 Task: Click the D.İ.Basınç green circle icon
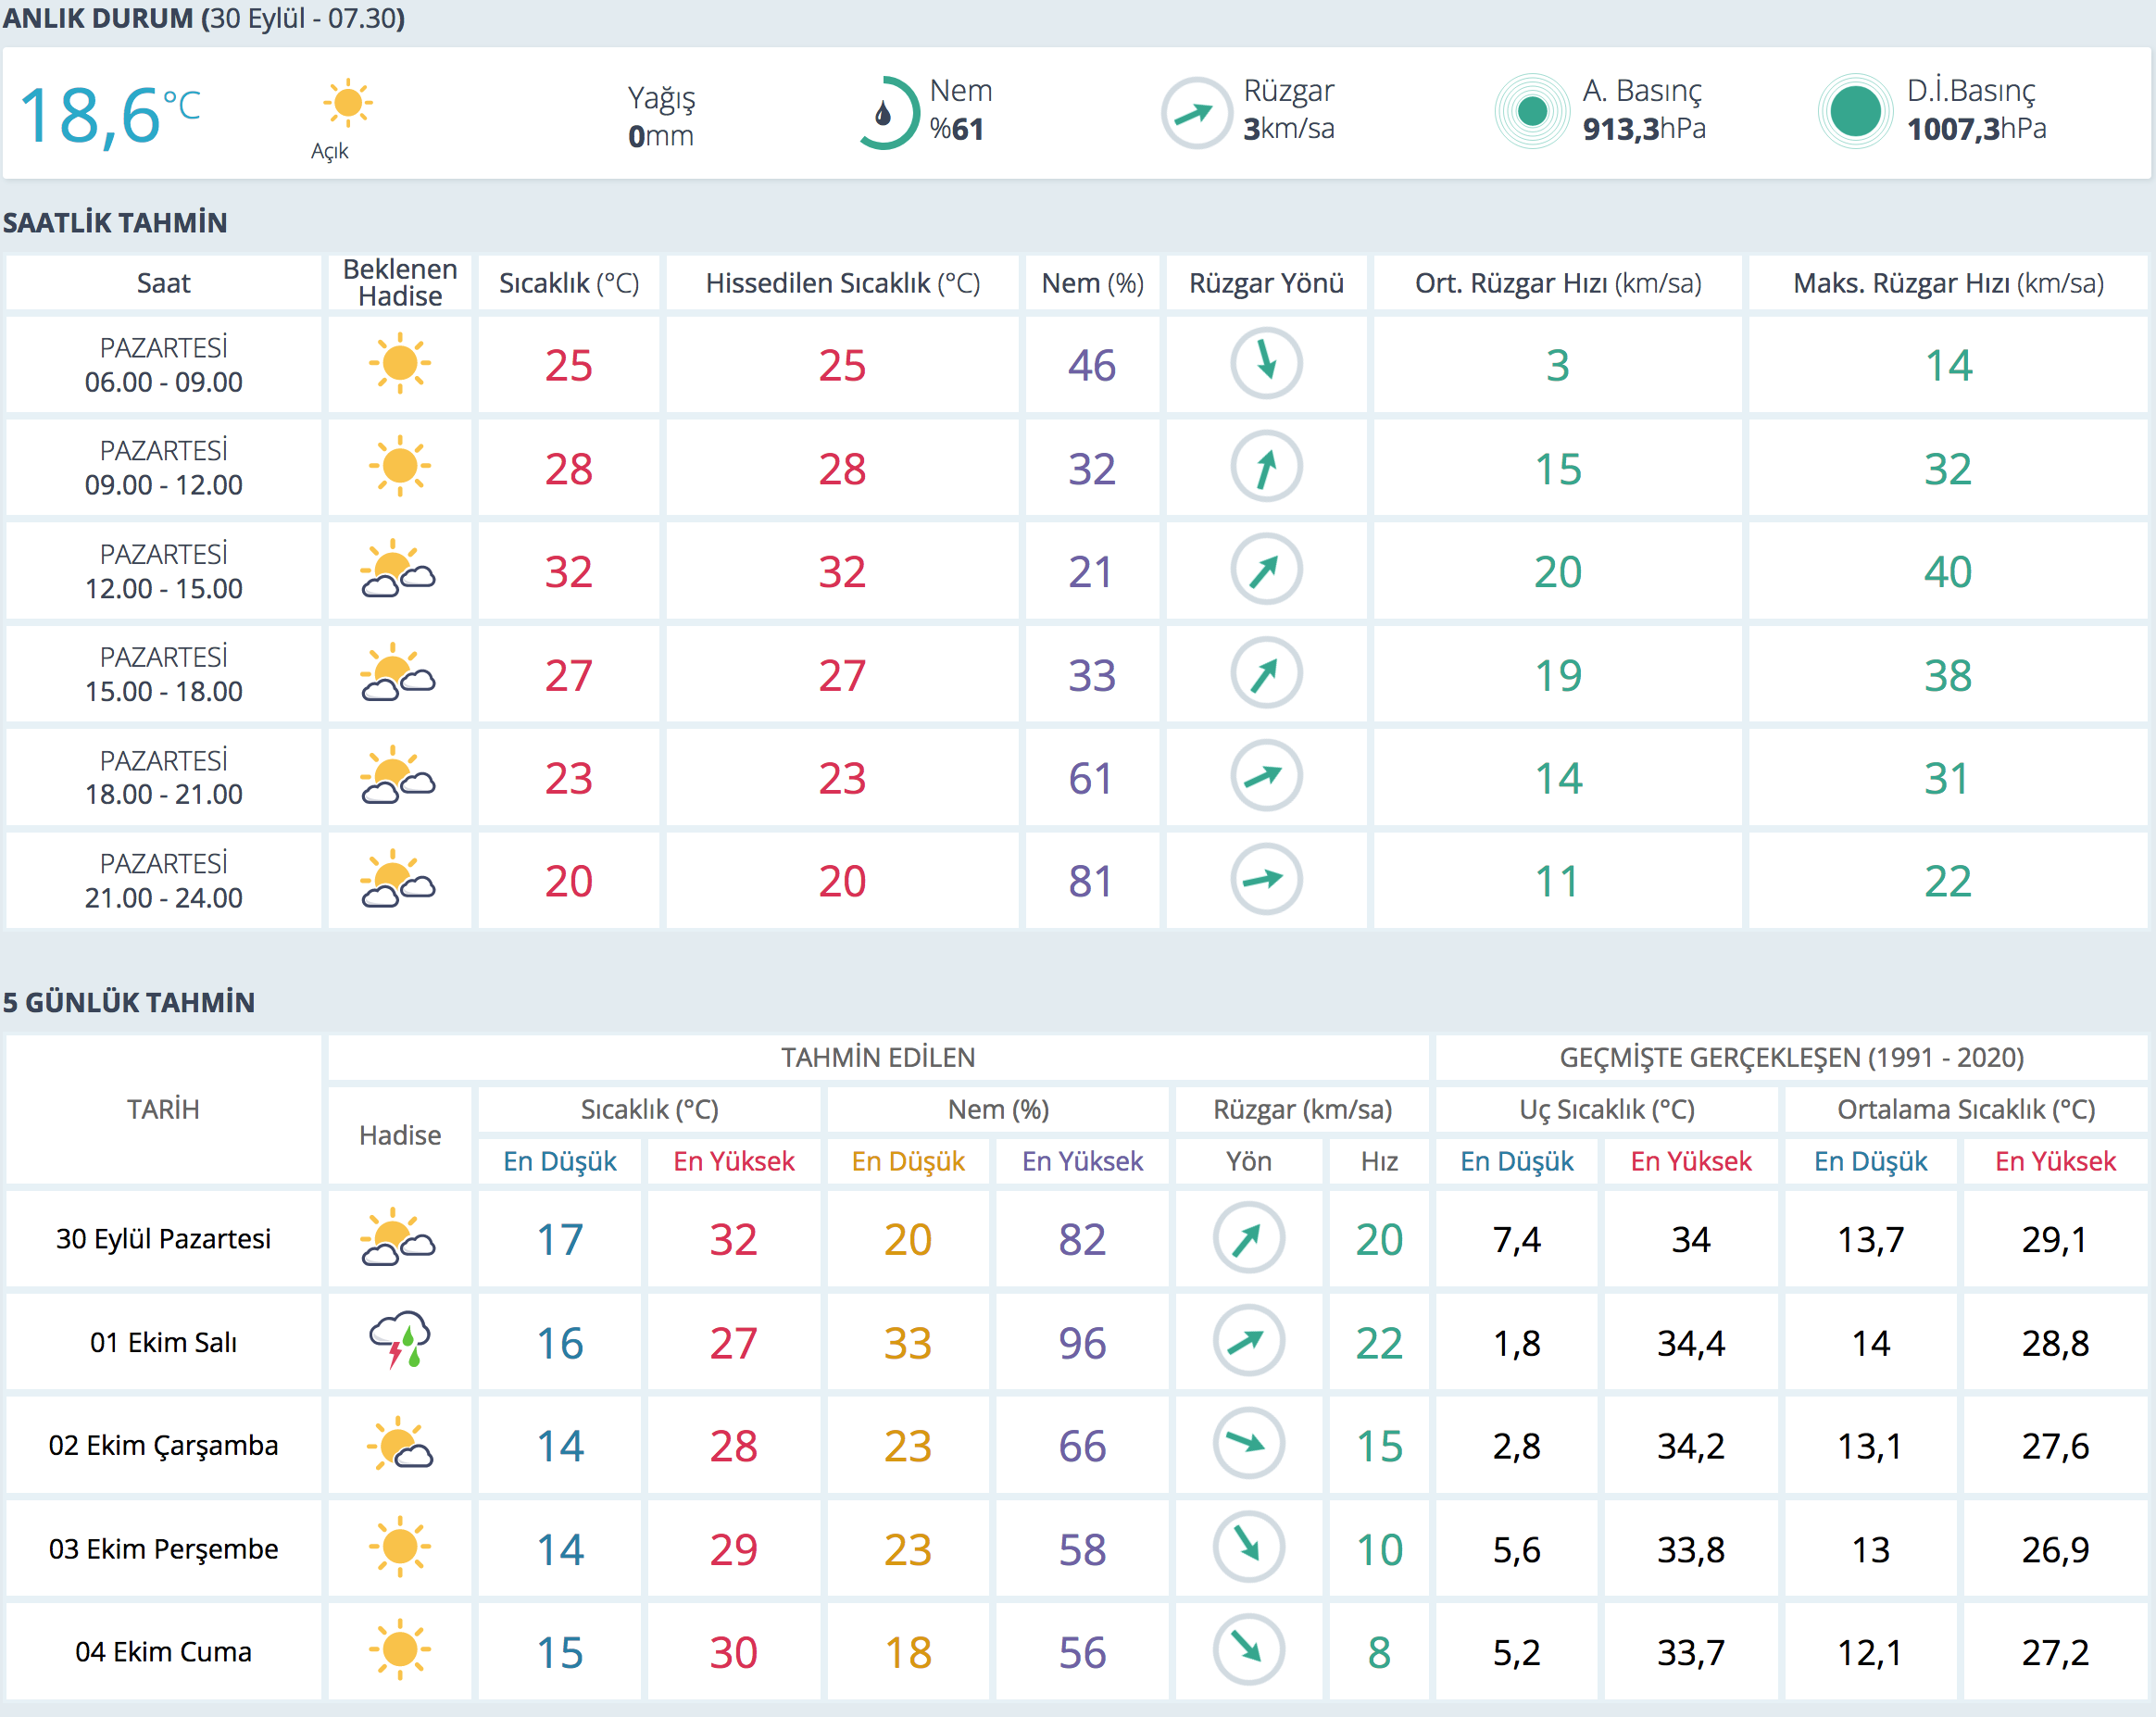pos(1855,111)
